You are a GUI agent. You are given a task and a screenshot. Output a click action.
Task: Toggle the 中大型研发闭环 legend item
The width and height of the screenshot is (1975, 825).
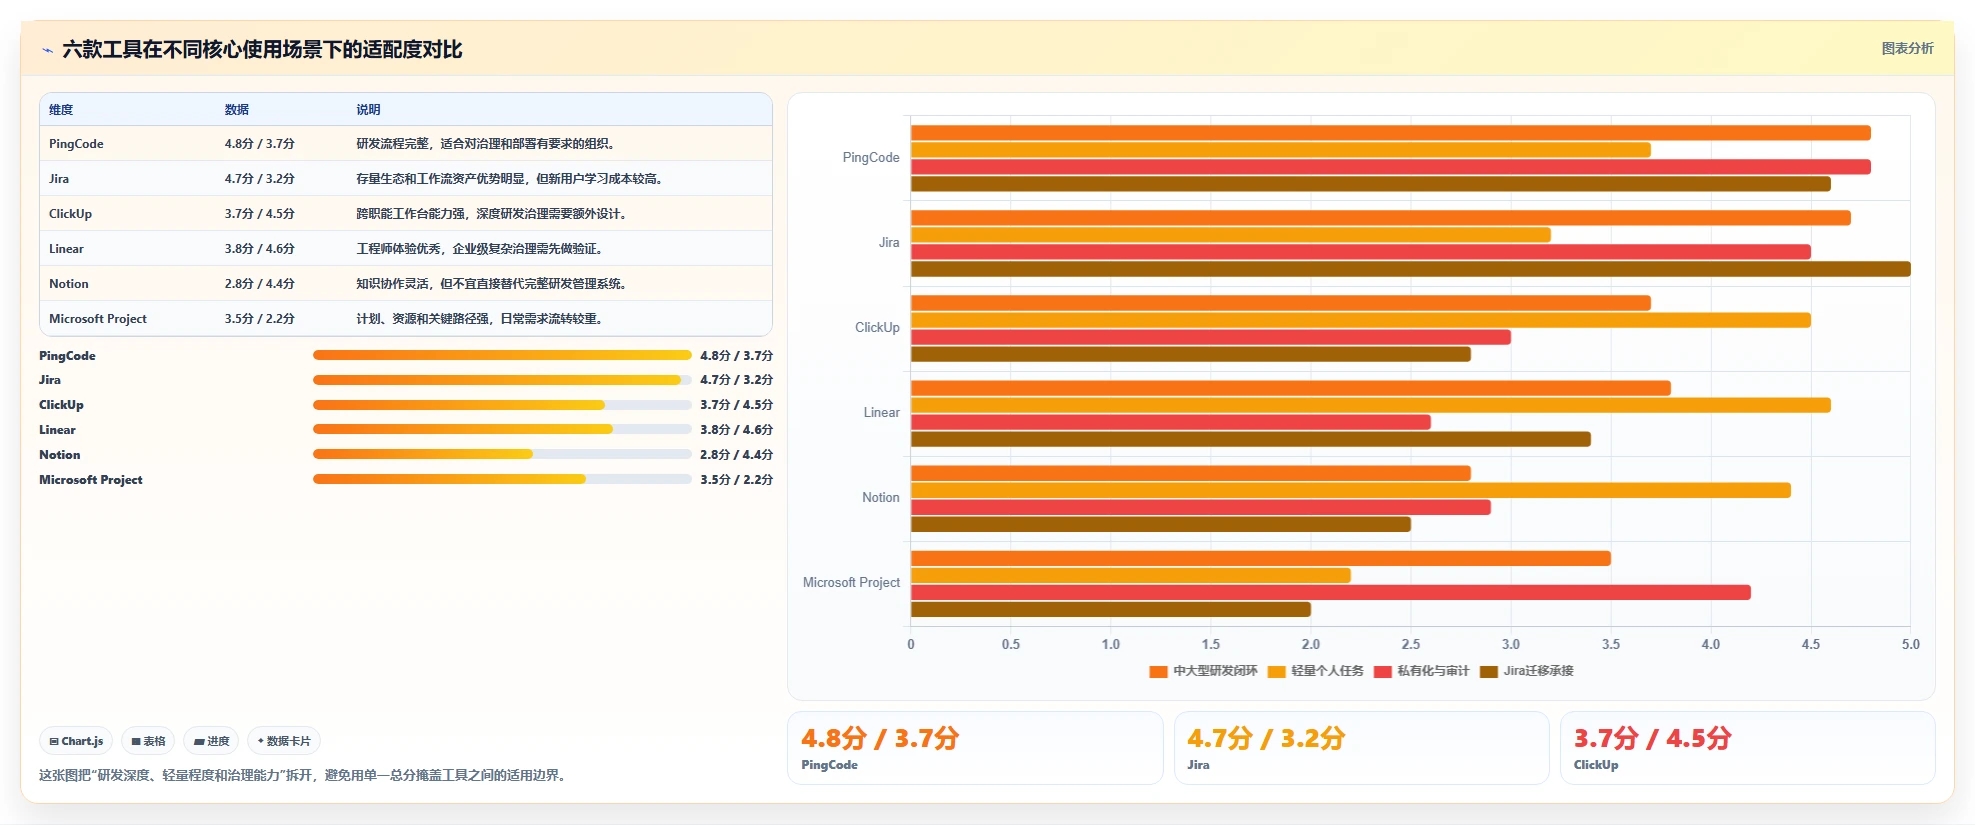[1203, 671]
